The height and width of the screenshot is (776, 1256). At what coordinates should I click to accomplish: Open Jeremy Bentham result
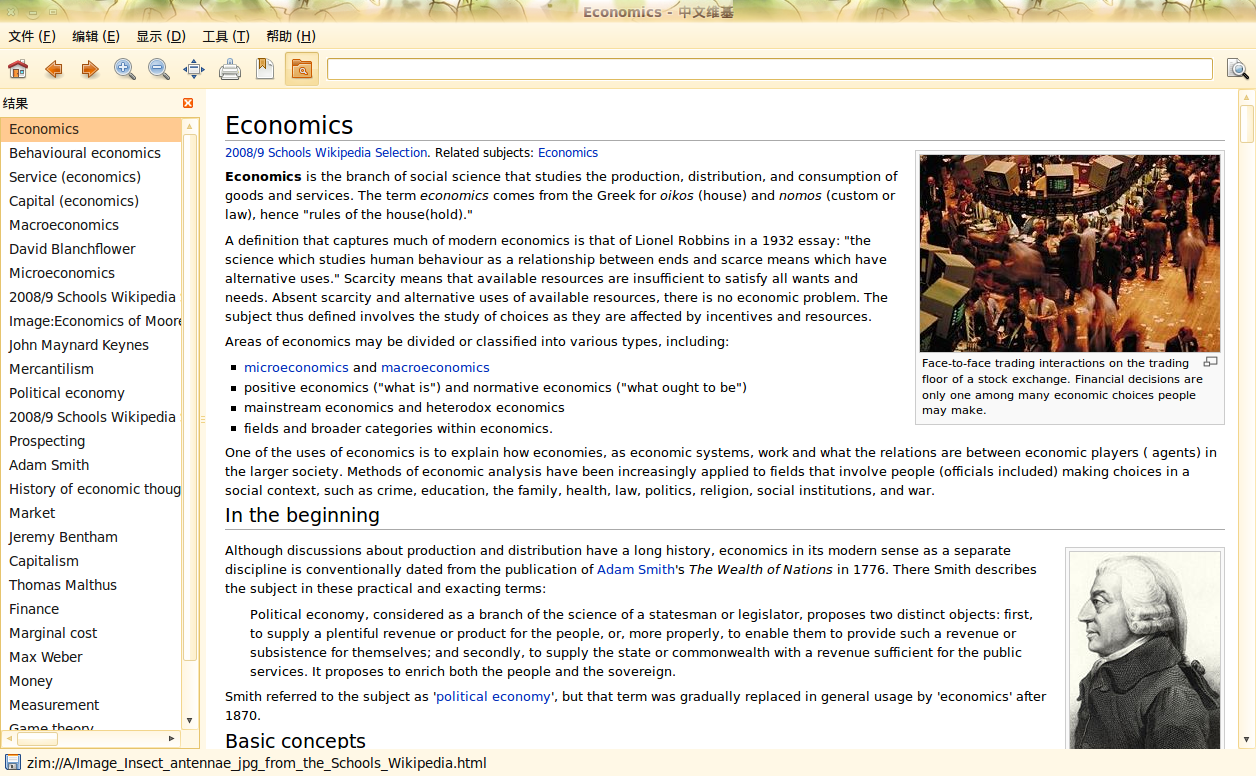pos(91,537)
